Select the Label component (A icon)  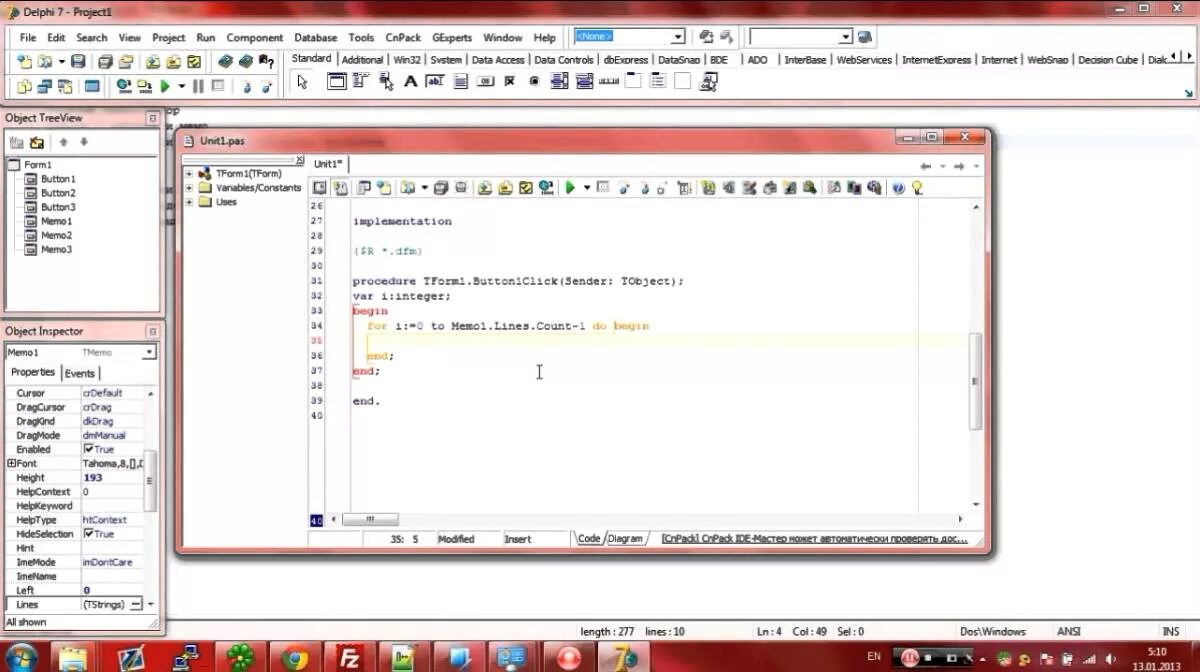[410, 82]
